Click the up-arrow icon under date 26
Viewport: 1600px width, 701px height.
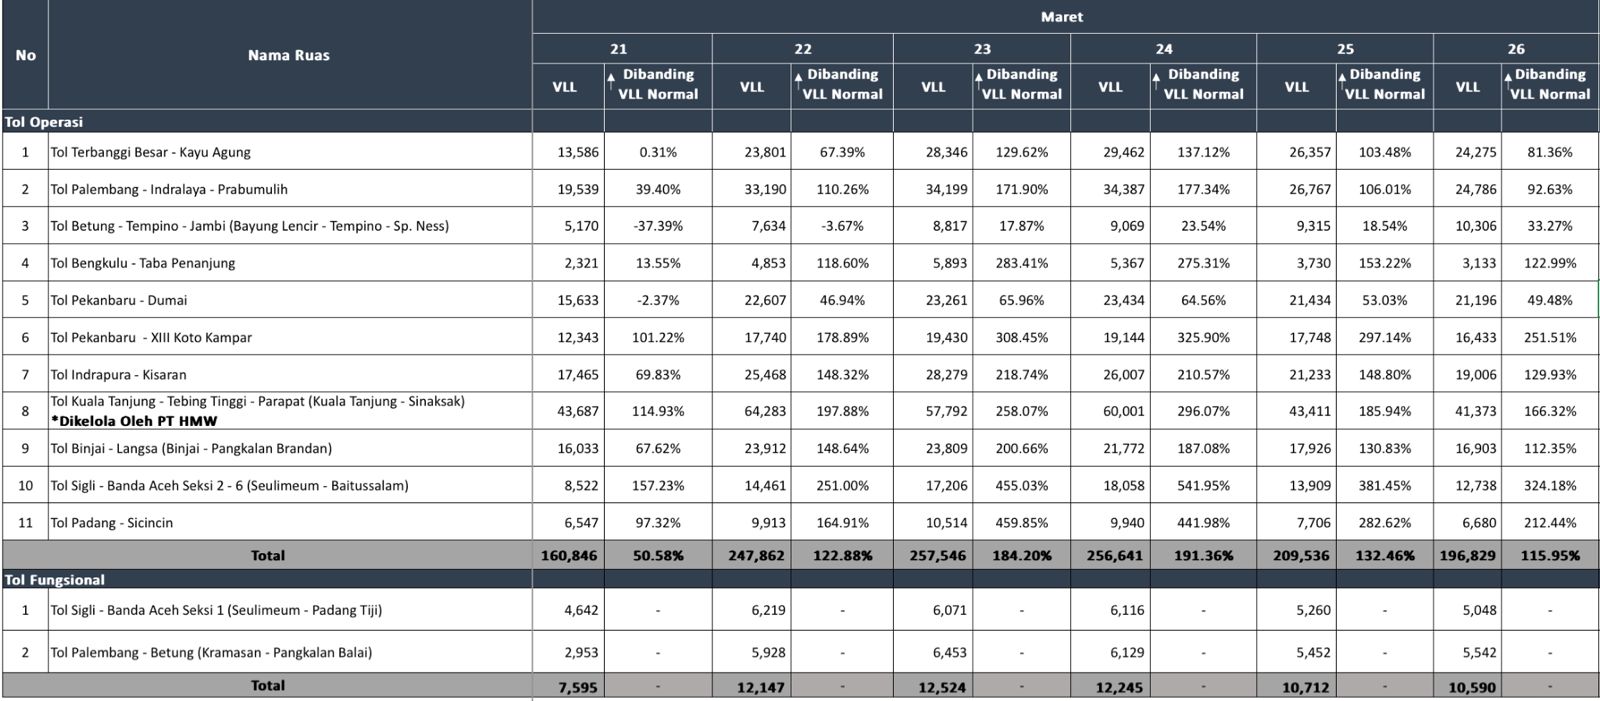pos(1507,79)
